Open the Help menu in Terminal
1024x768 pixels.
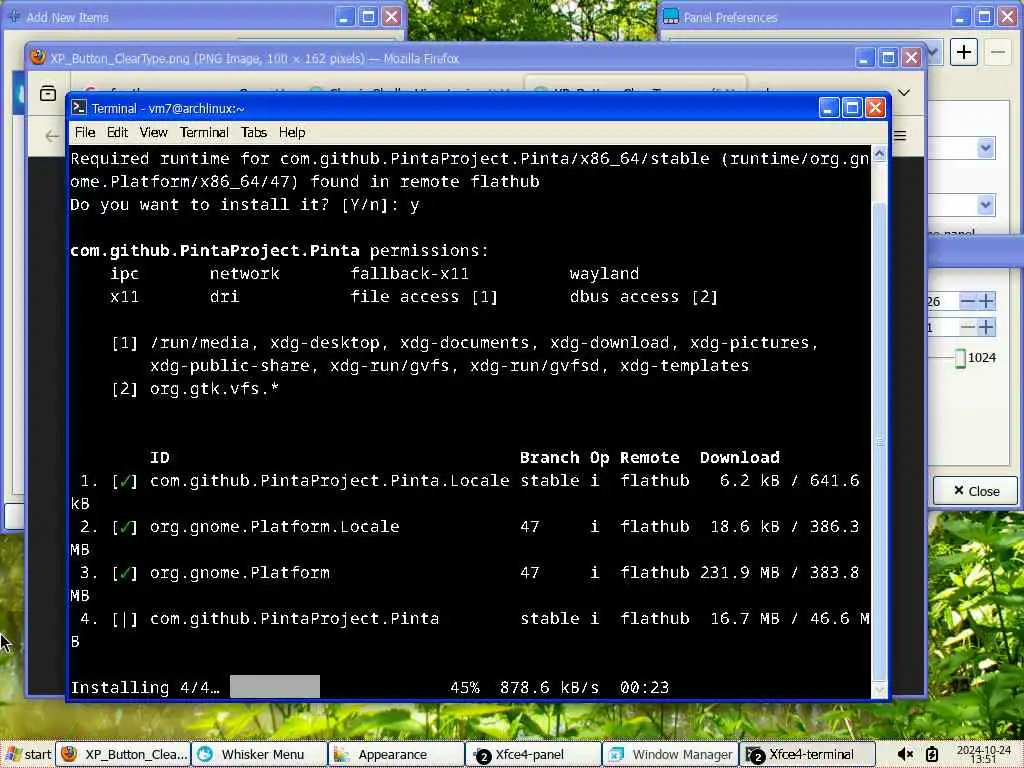pyautogui.click(x=292, y=133)
